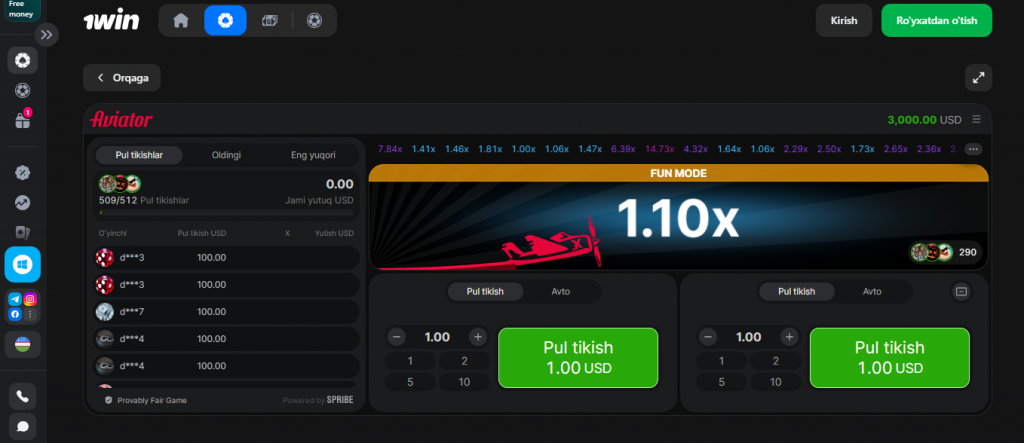Screen dimensions: 1024x443
Task: Open casino chip icon in sidebar
Action: pyautogui.click(x=22, y=61)
